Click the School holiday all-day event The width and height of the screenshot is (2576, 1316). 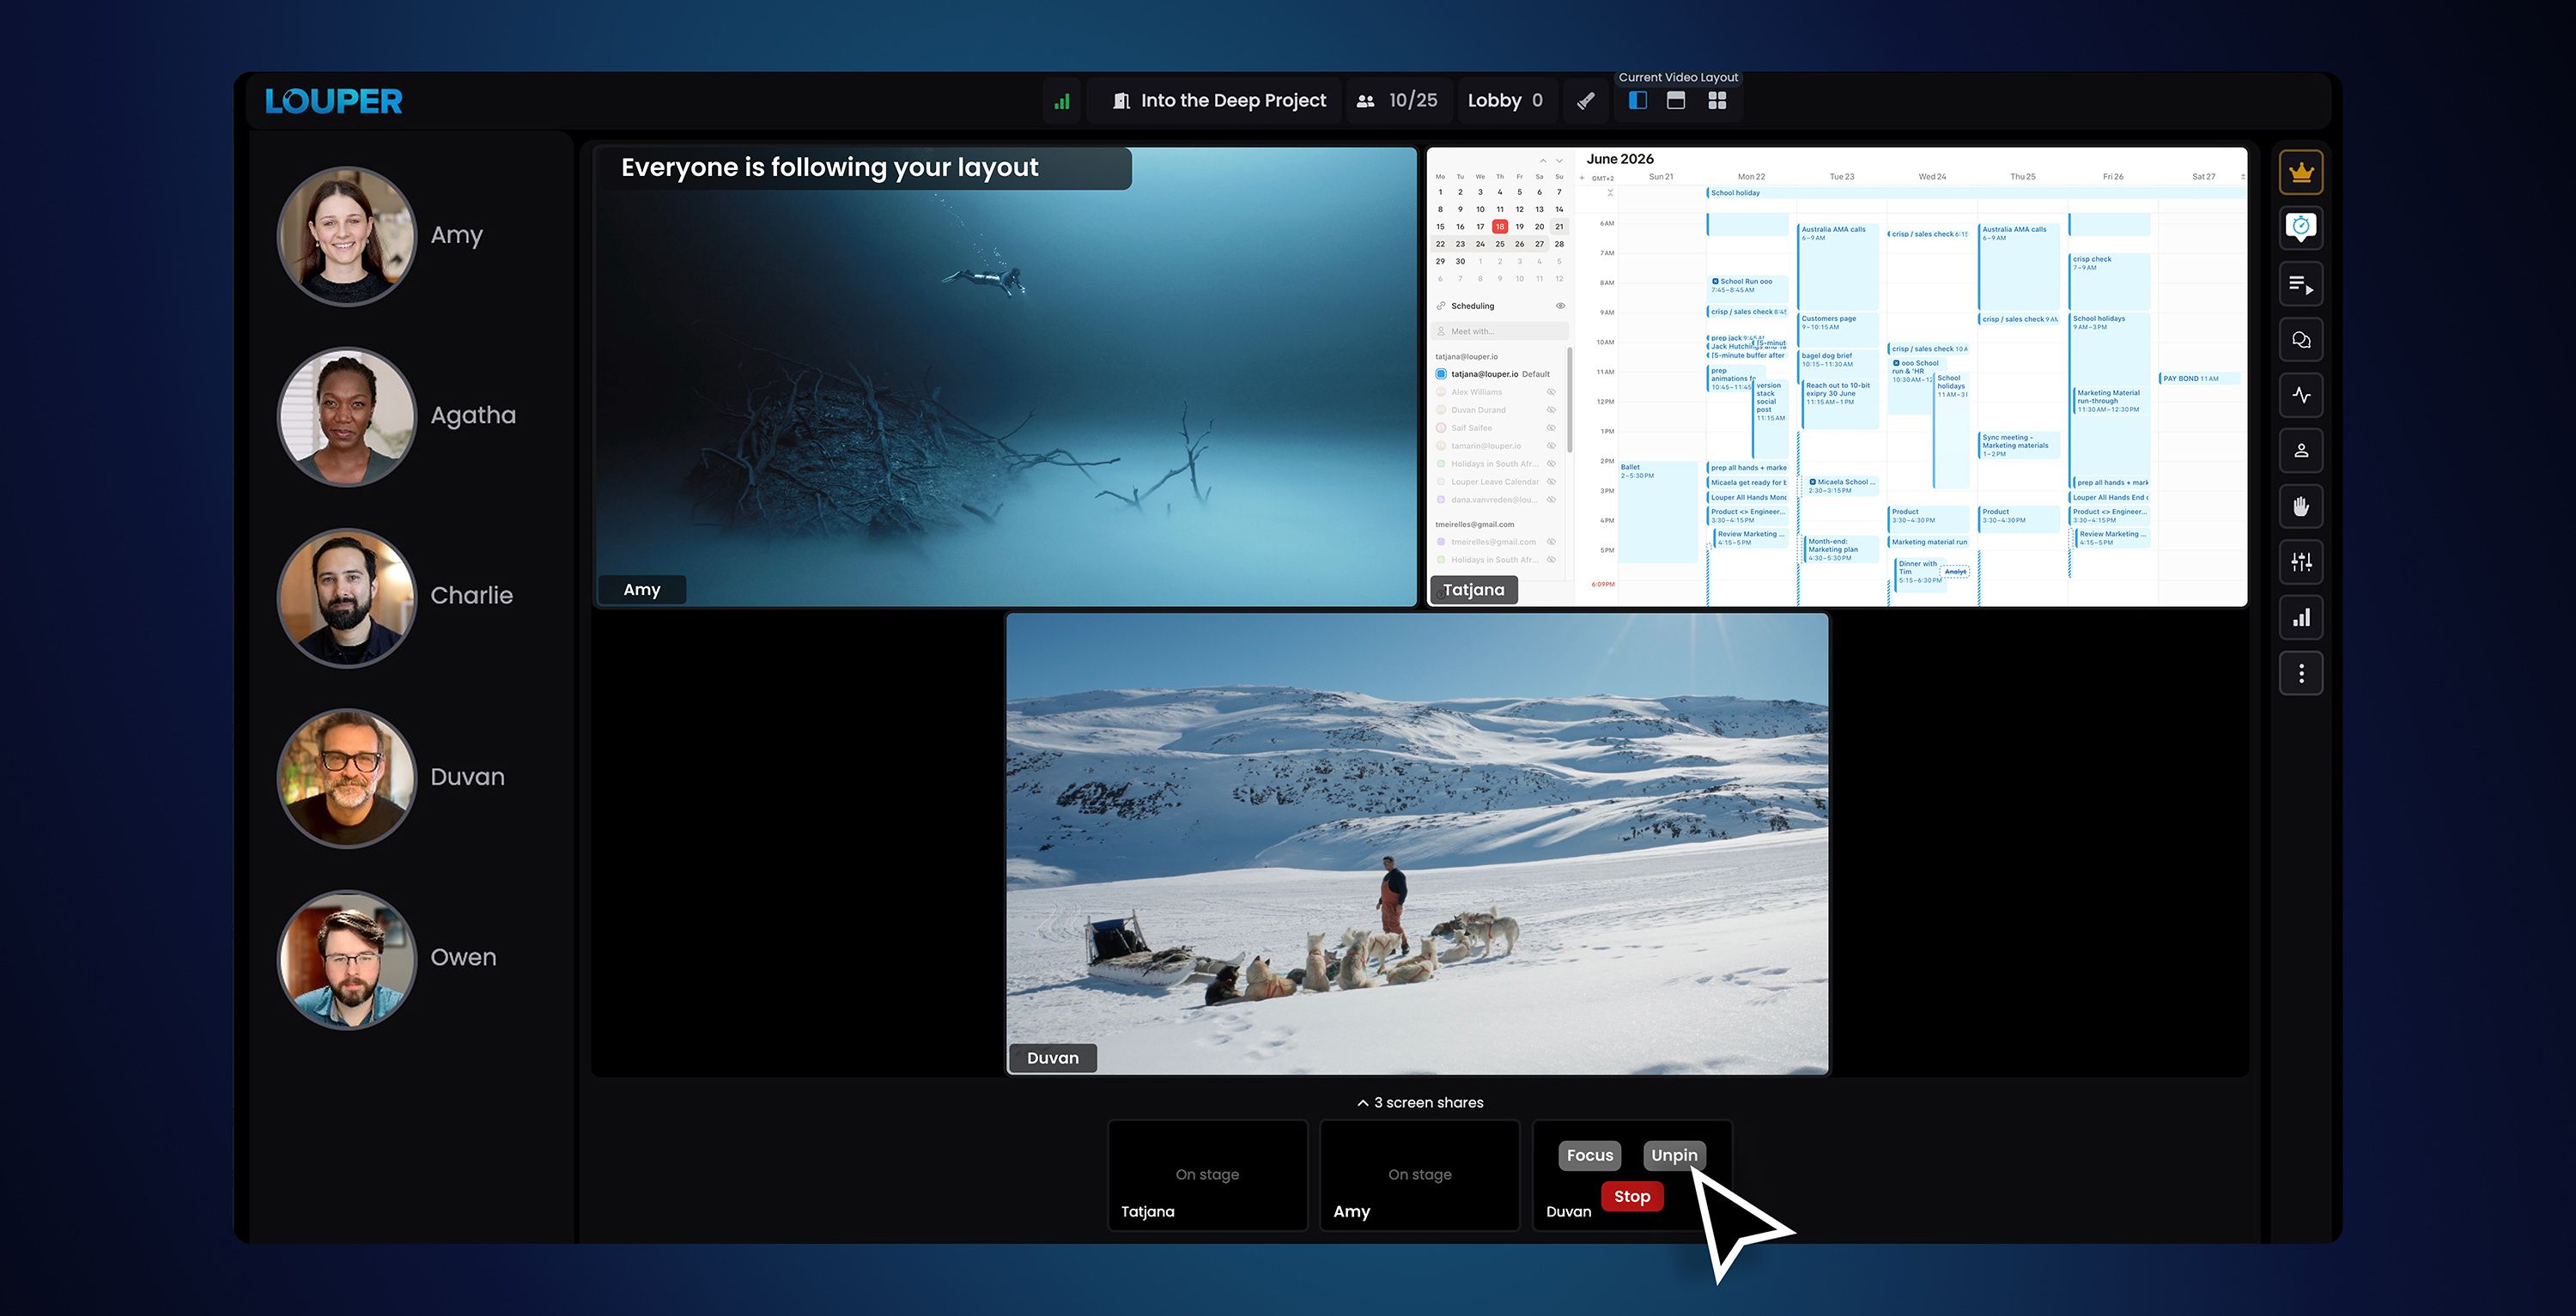(1975, 193)
